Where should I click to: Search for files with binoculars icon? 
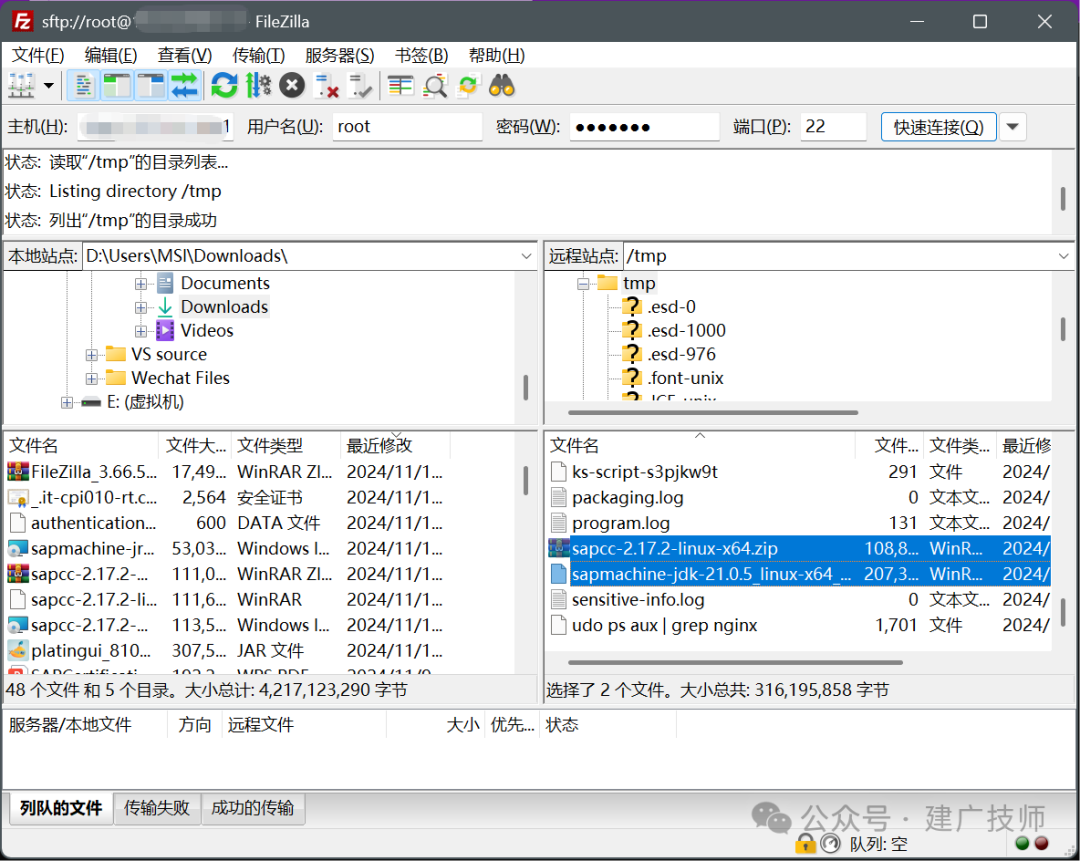501,86
